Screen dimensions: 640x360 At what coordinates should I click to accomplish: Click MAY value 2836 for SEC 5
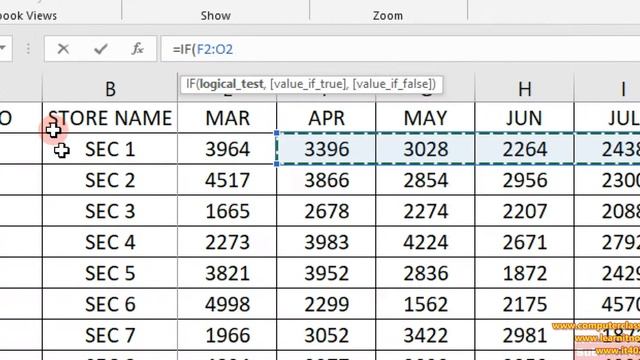425,273
